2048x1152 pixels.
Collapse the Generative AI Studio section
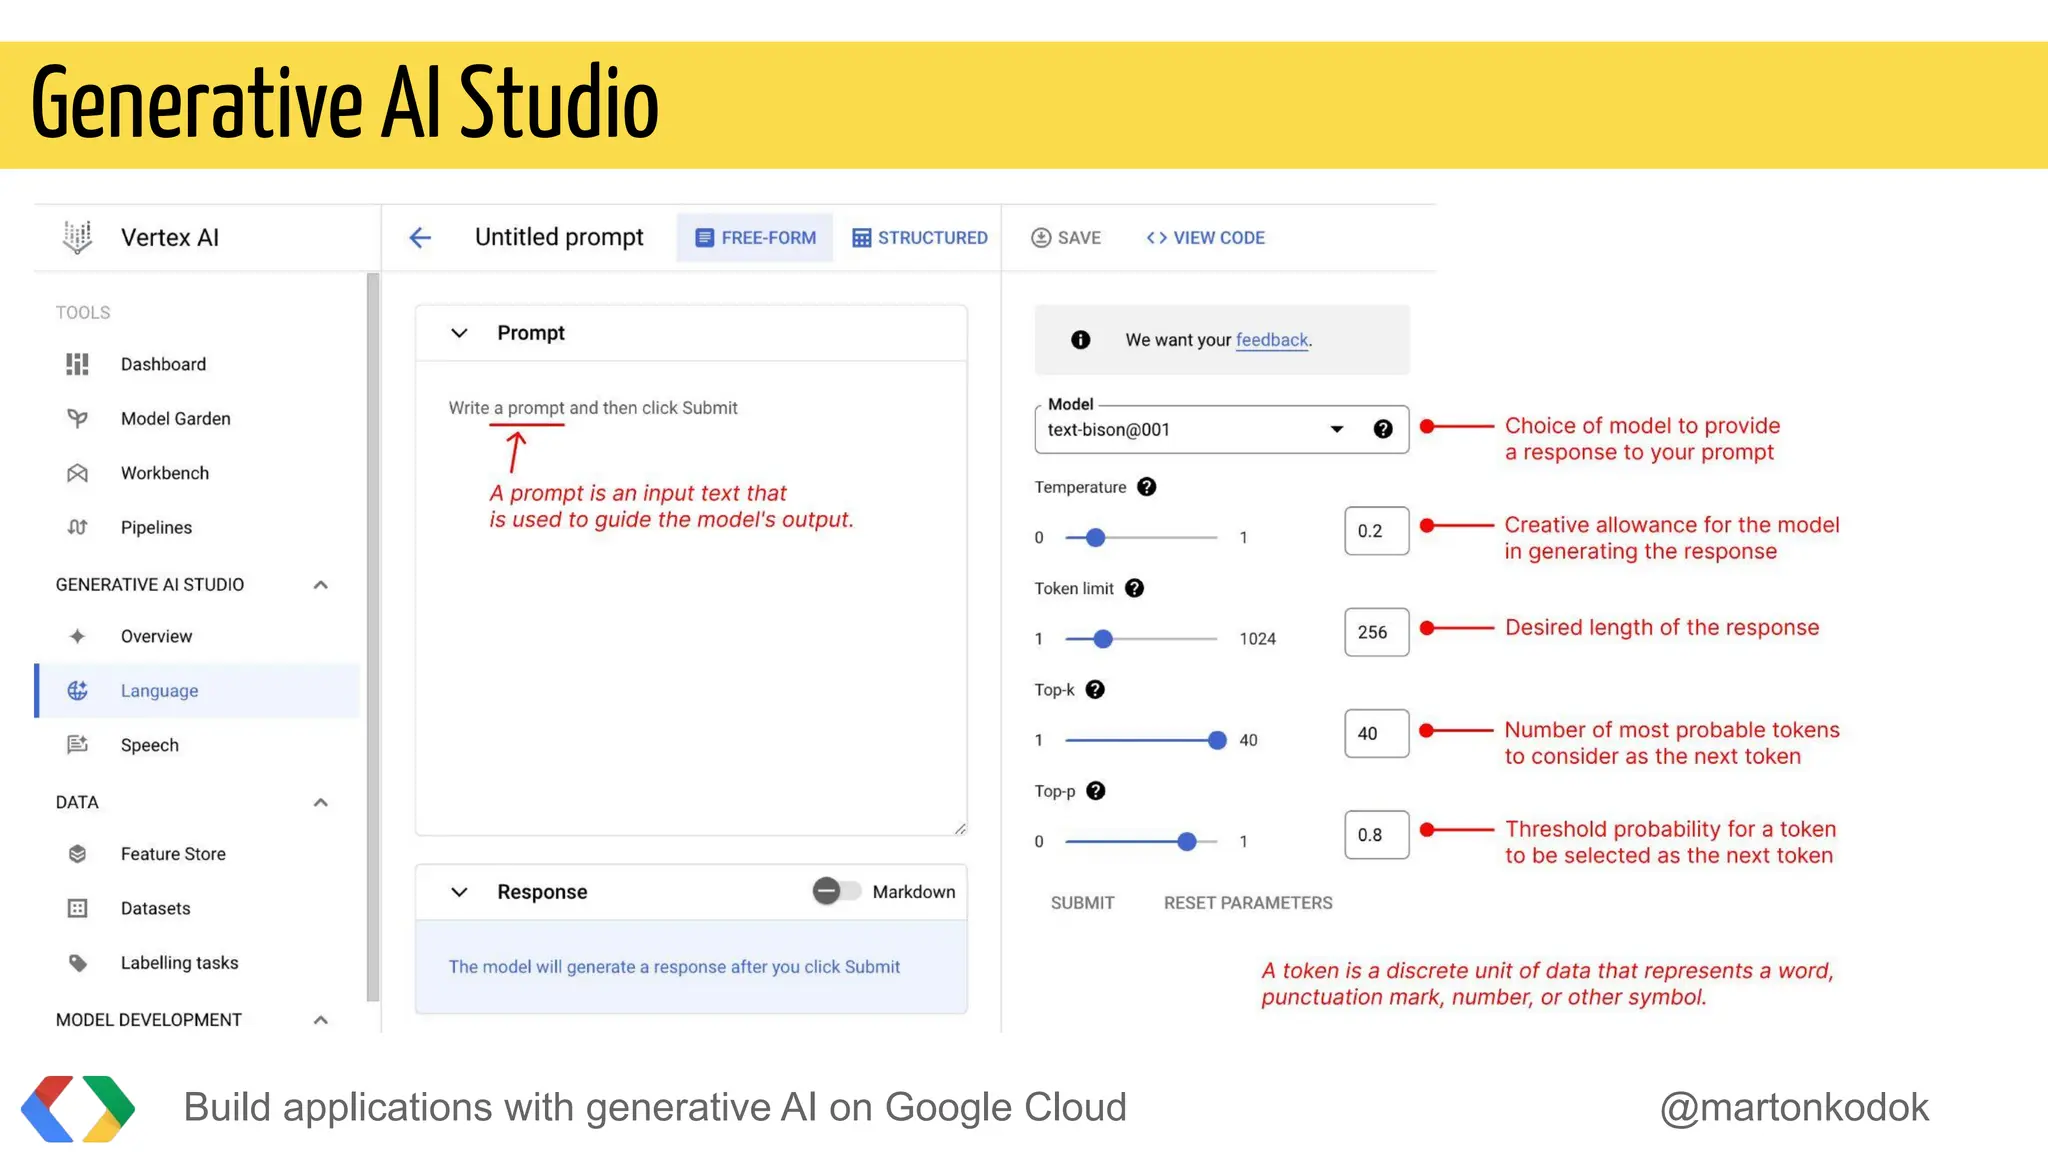320,584
